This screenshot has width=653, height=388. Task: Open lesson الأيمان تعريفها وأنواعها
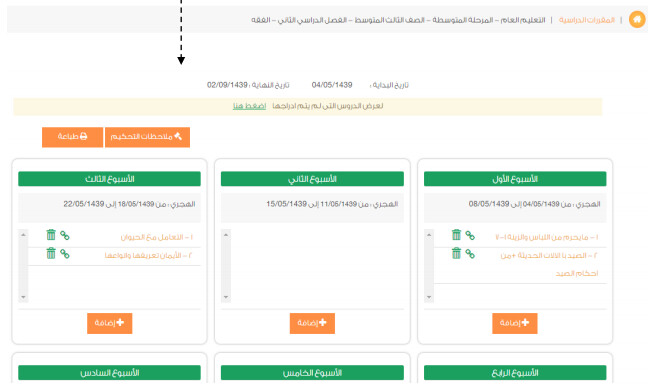(148, 255)
